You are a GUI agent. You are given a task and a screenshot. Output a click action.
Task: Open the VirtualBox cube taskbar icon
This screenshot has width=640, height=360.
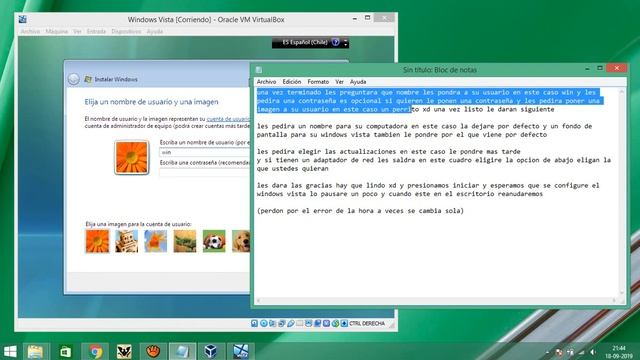point(211,351)
